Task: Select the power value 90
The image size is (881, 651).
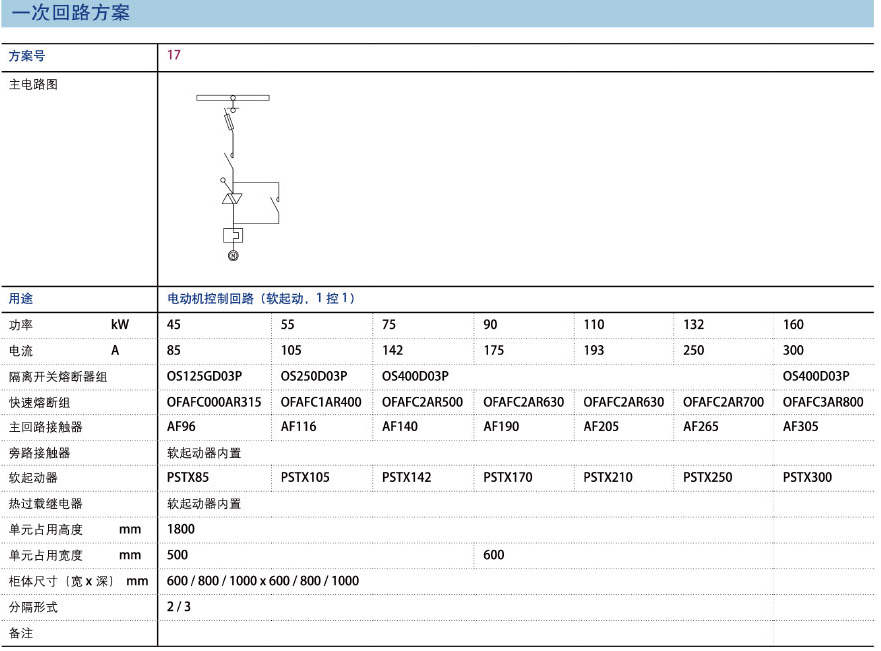Action: click(x=491, y=325)
